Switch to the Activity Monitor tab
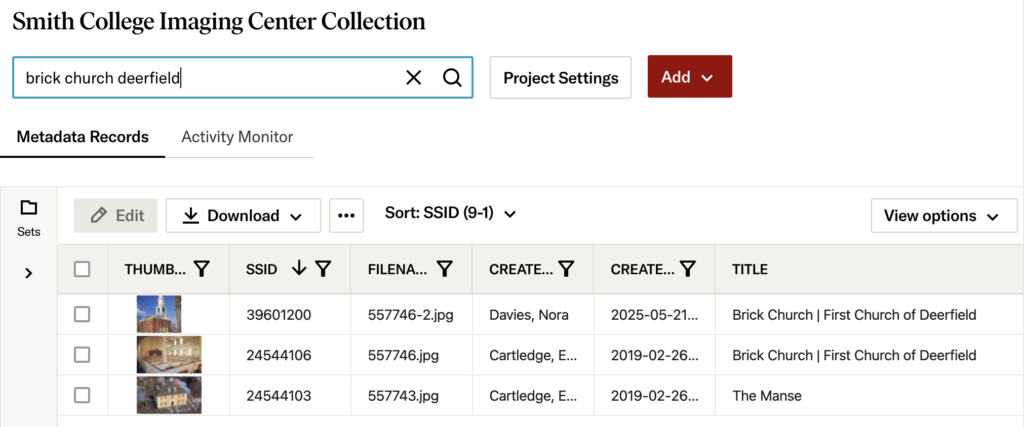Viewport: 1024px width, 427px height. tap(237, 137)
